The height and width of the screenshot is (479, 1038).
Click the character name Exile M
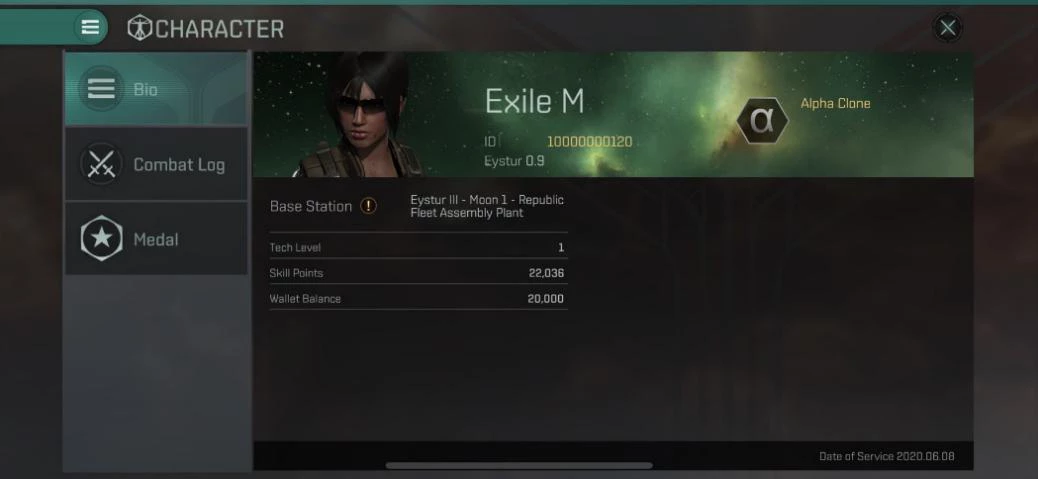click(x=534, y=101)
